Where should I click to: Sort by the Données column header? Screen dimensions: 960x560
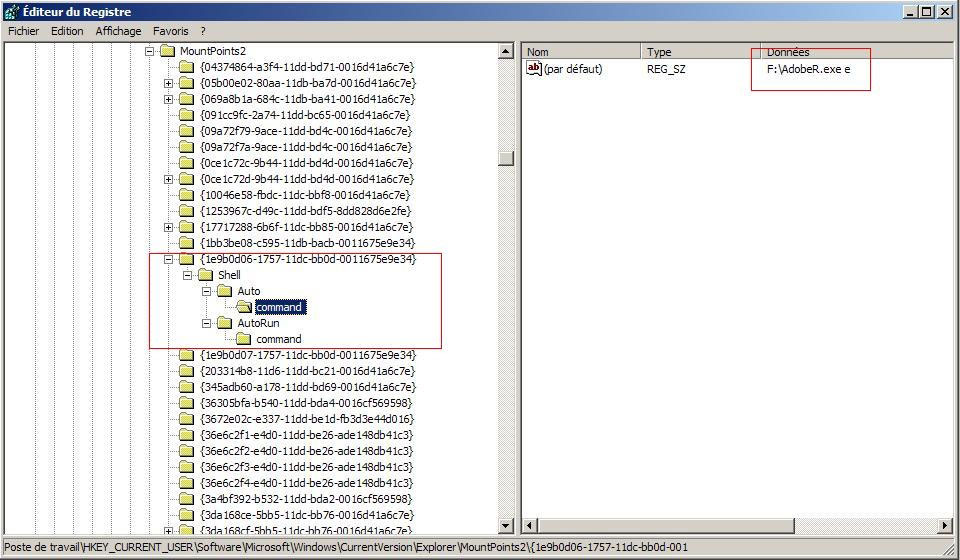(x=857, y=52)
